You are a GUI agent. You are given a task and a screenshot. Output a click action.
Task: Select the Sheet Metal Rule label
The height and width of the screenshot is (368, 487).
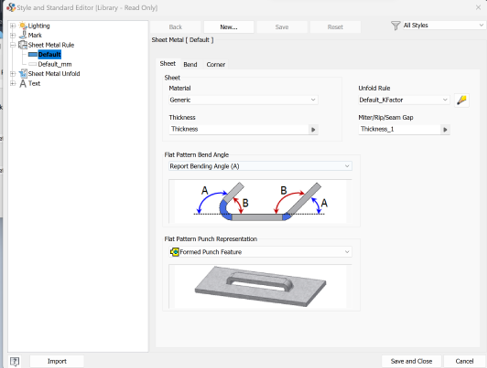(51, 45)
